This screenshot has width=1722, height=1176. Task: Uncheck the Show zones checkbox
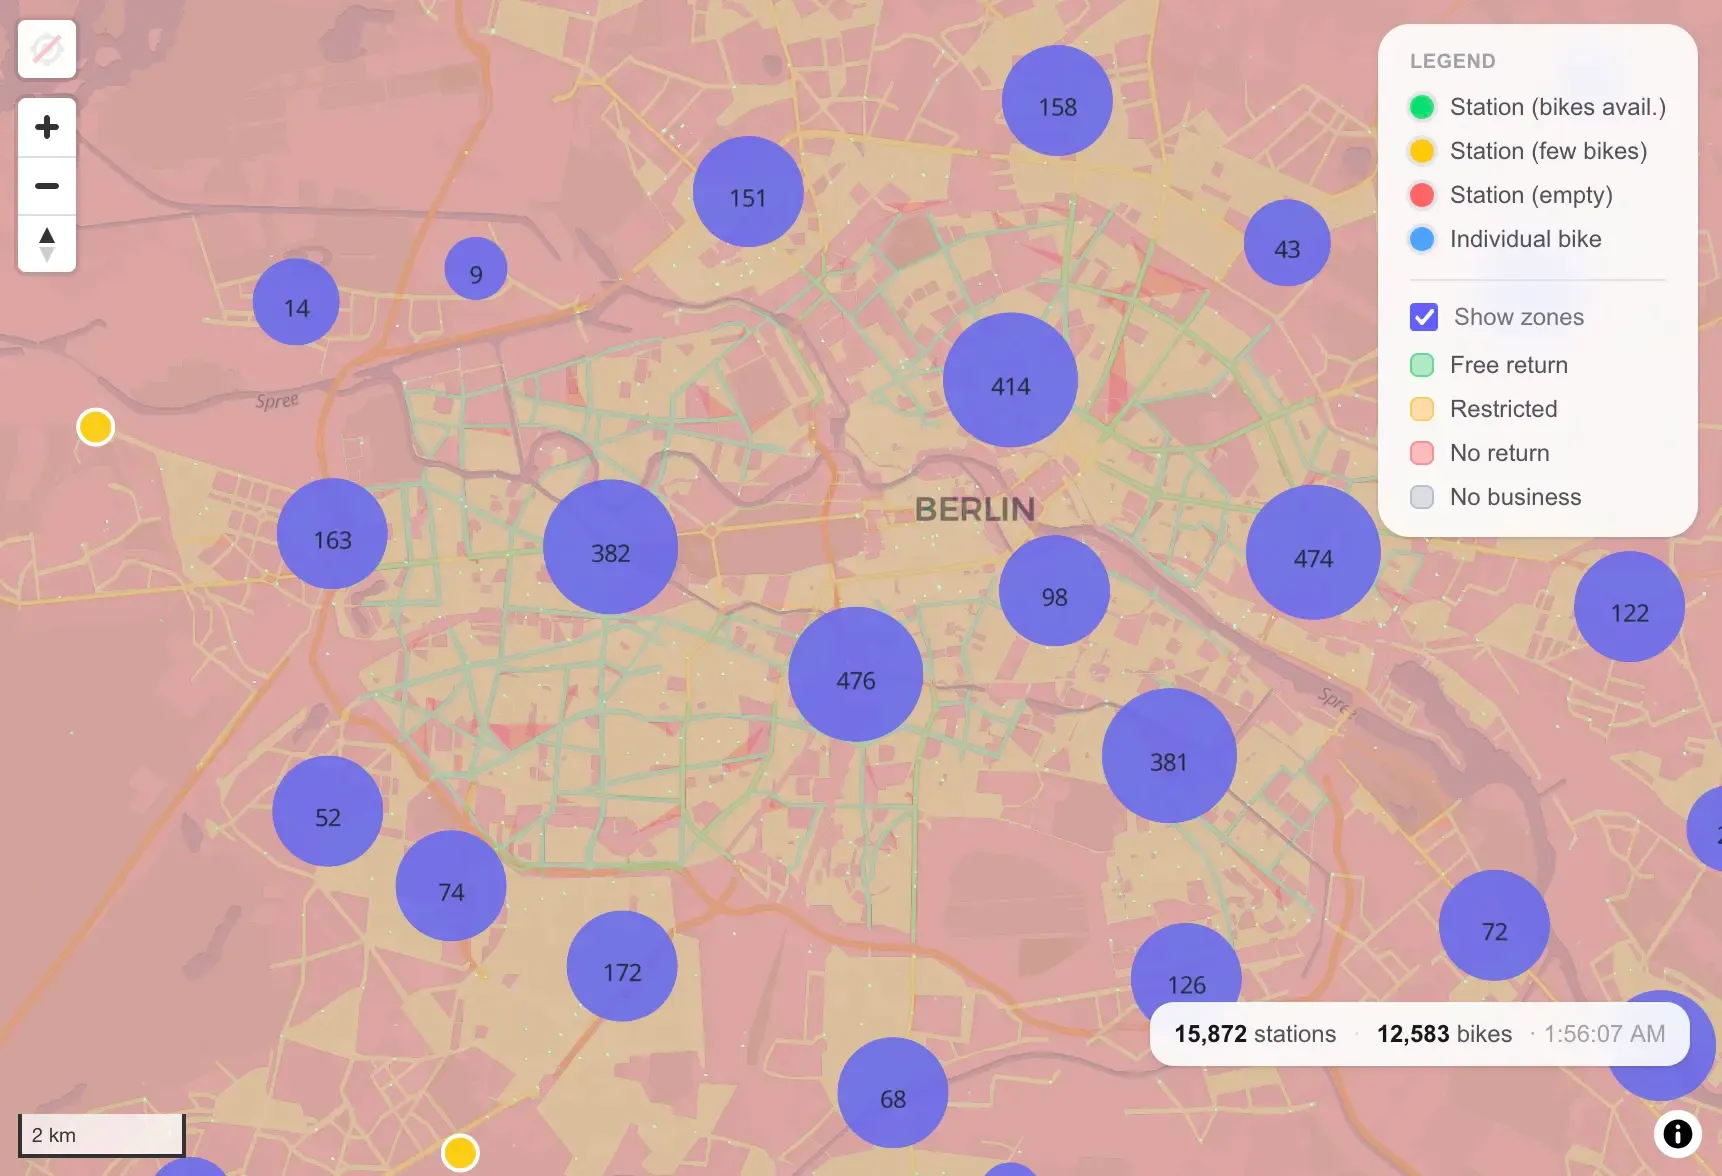tap(1424, 317)
